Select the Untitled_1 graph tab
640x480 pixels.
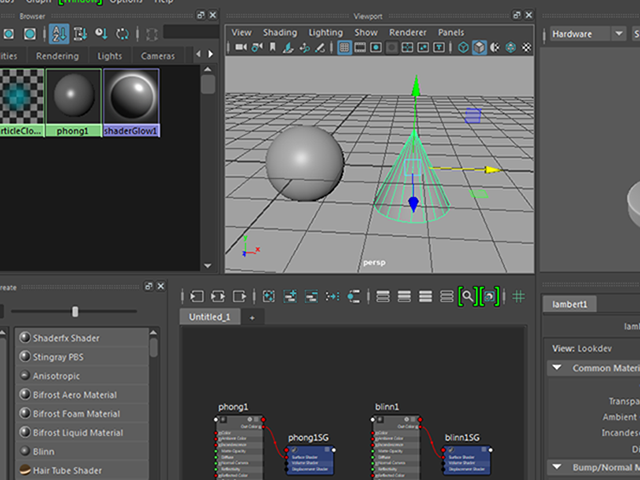point(210,317)
